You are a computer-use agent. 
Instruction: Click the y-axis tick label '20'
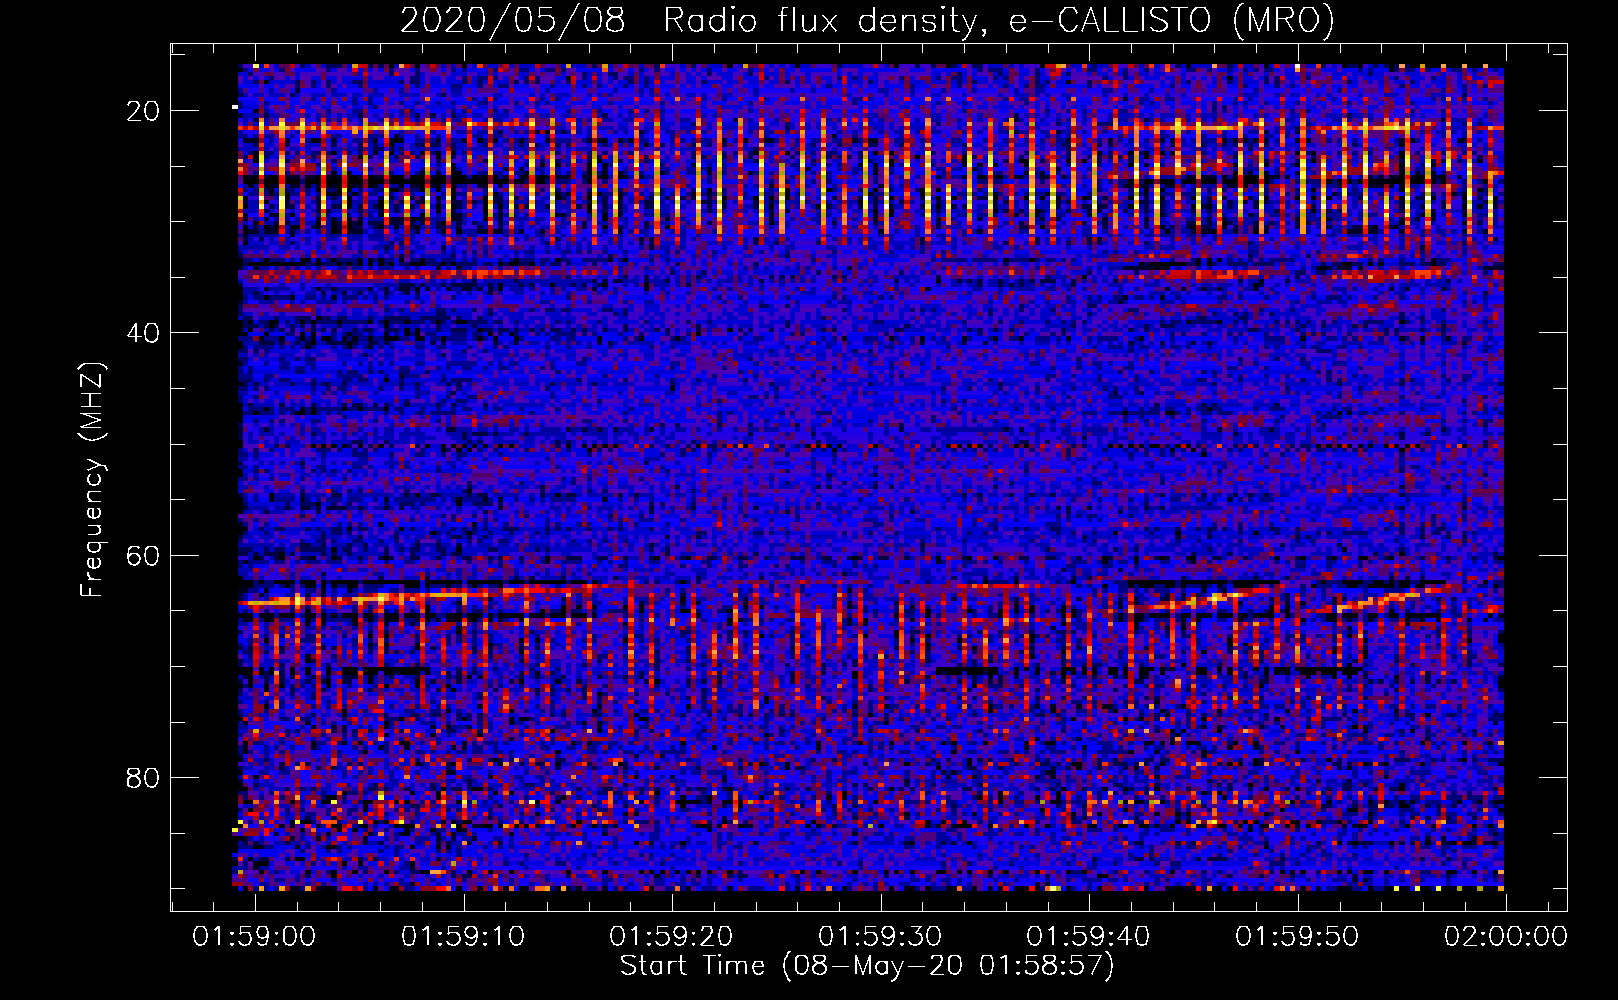pos(144,111)
